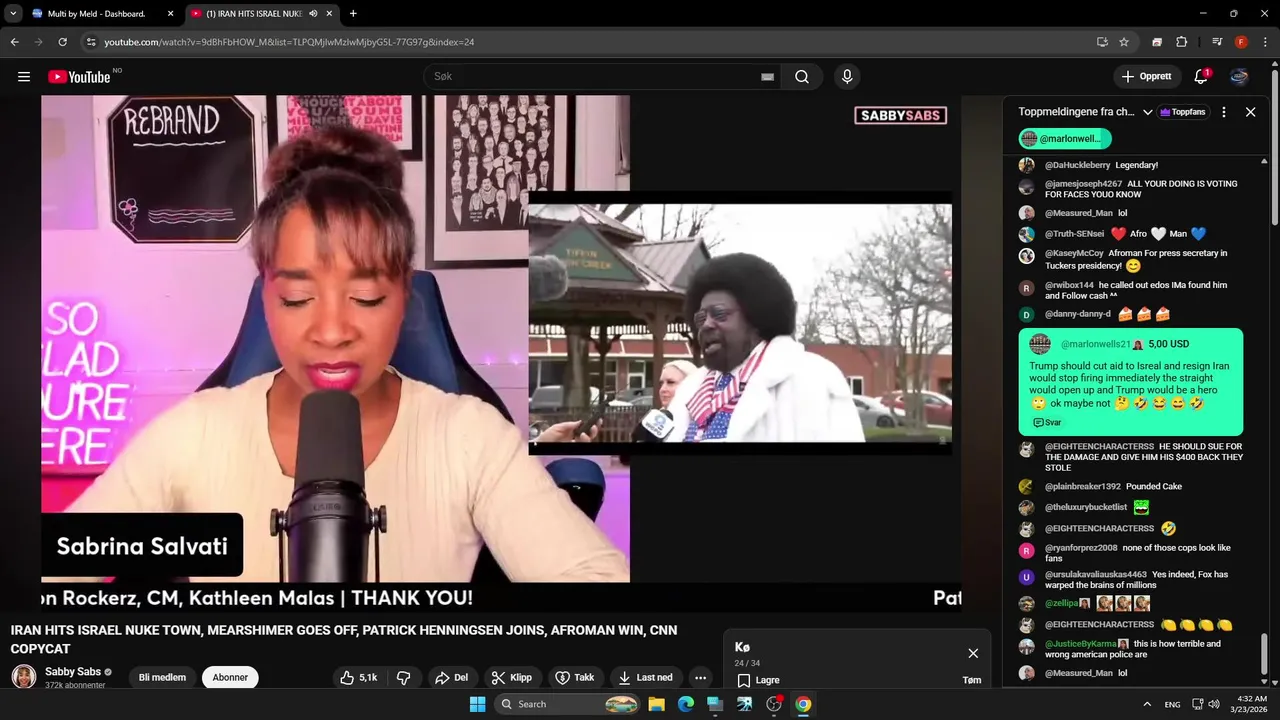Click the Abonner subscribe button
Viewport: 1280px width, 720px height.
230,677
